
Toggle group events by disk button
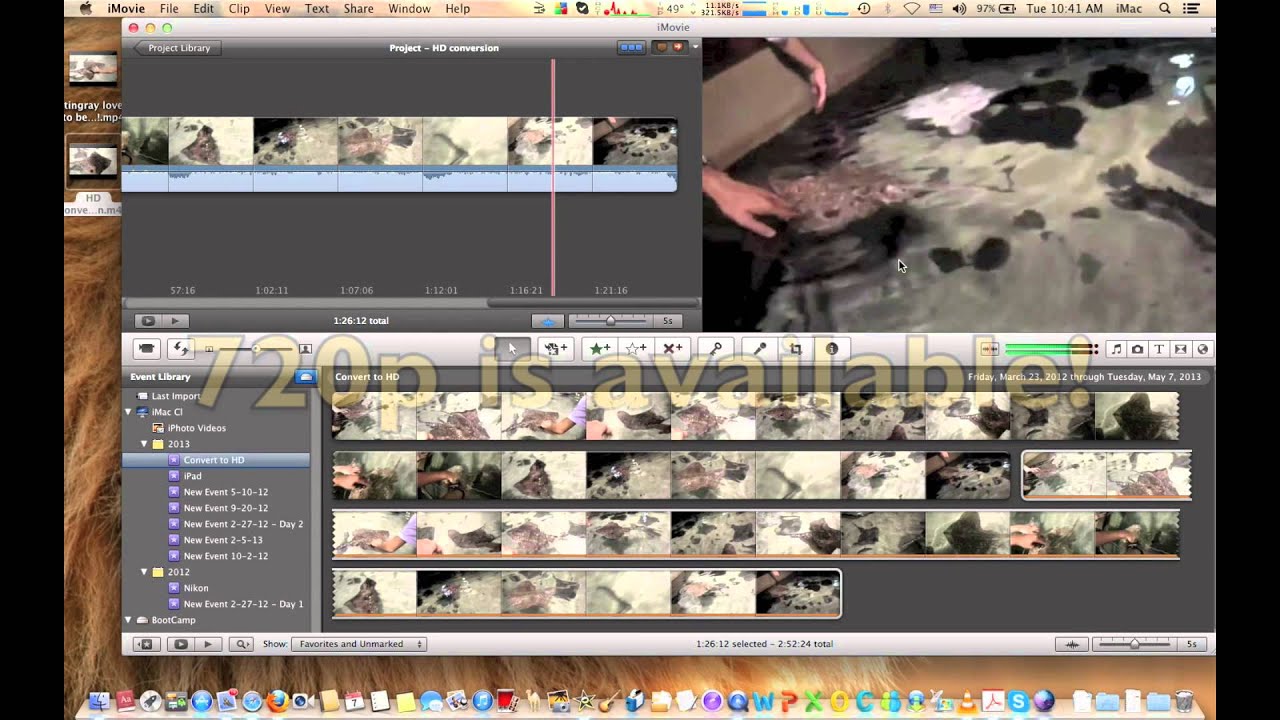[x=306, y=376]
